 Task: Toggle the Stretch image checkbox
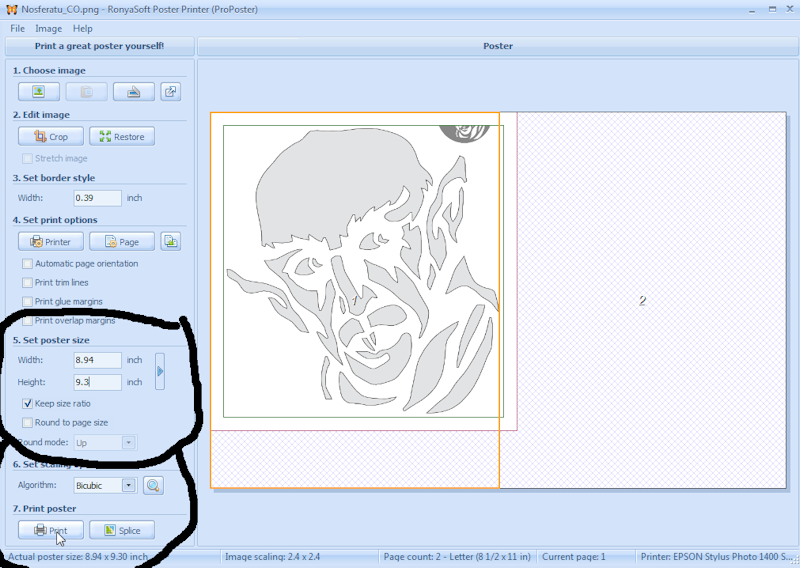[28, 159]
